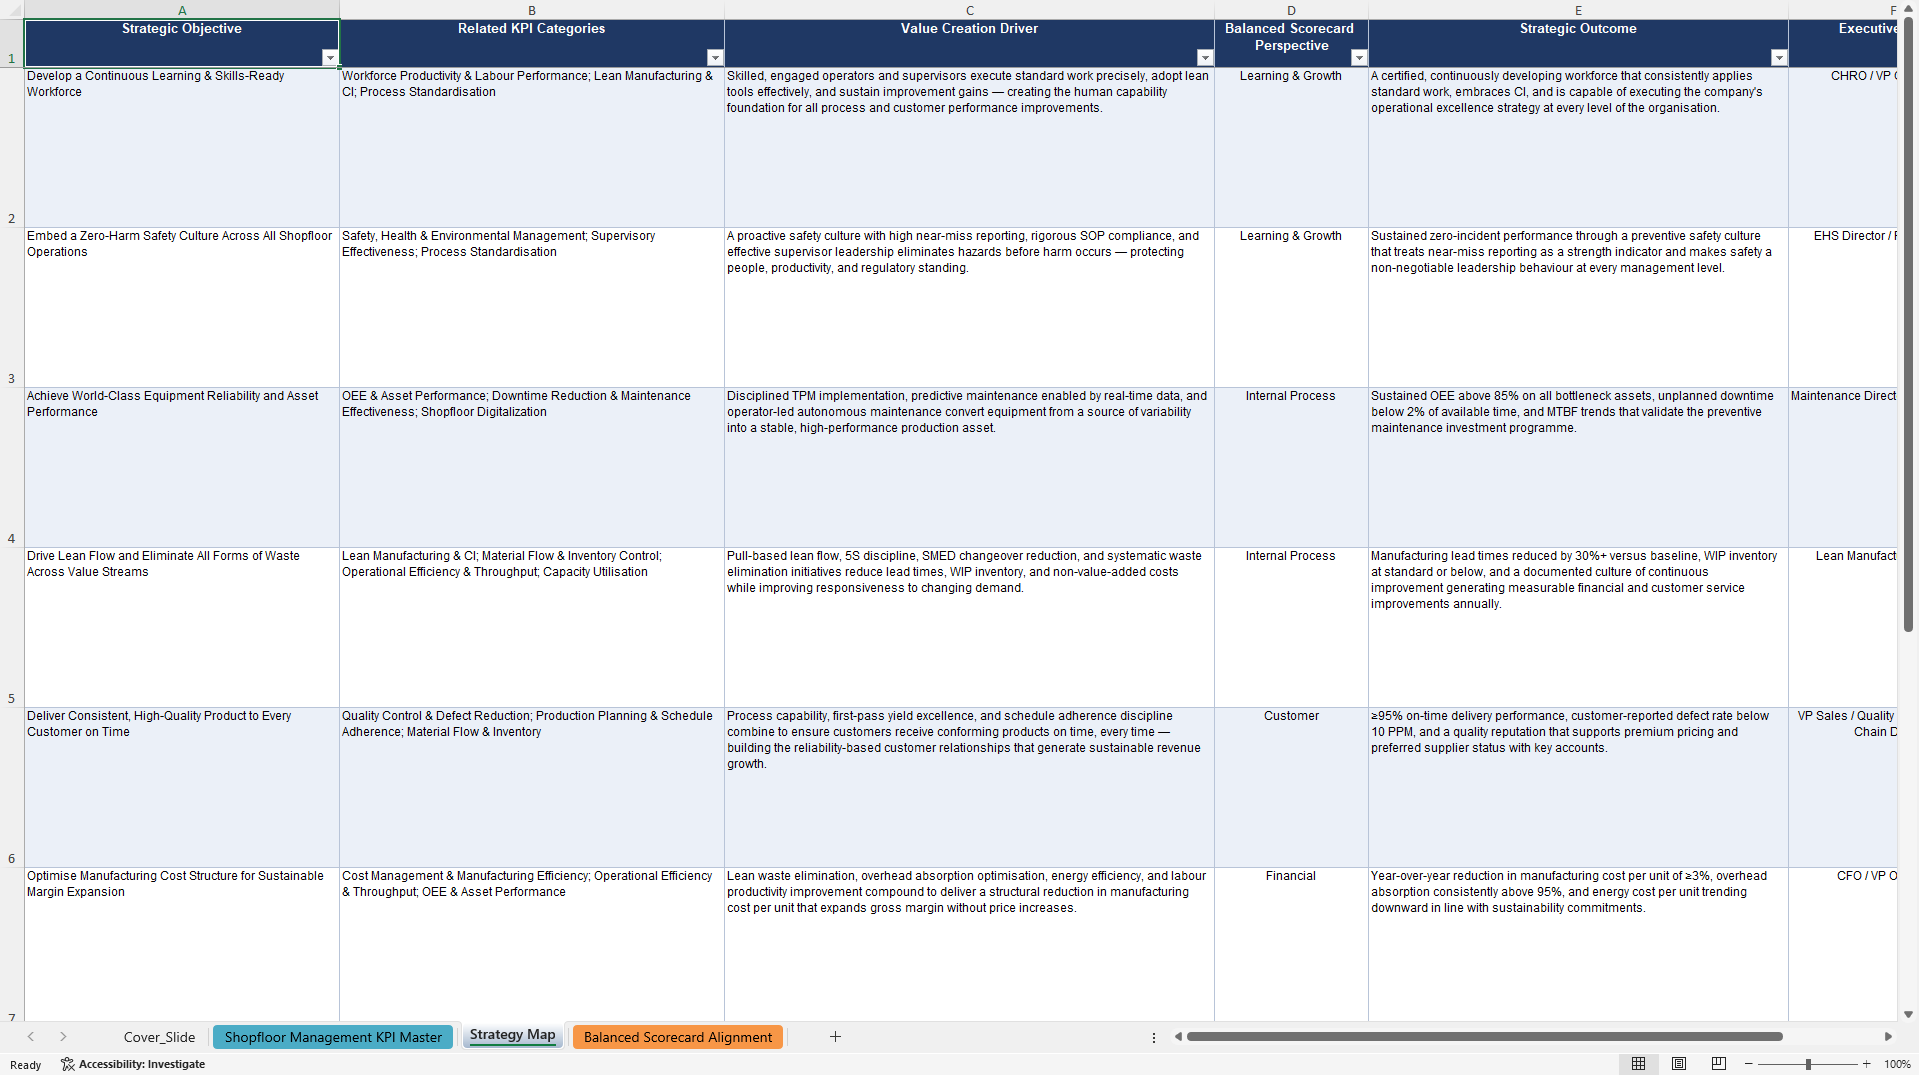Image resolution: width=1919 pixels, height=1075 pixels.
Task: Select cell starting 'OEE & Asset Performance; Downtime'
Action: tap(532, 467)
